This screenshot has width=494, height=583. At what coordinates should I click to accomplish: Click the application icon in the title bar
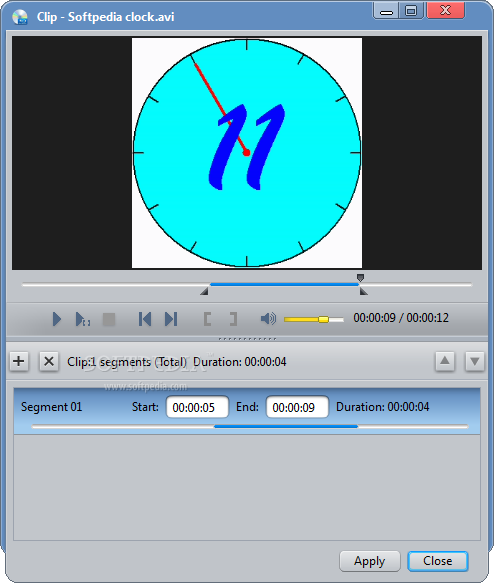point(20,17)
